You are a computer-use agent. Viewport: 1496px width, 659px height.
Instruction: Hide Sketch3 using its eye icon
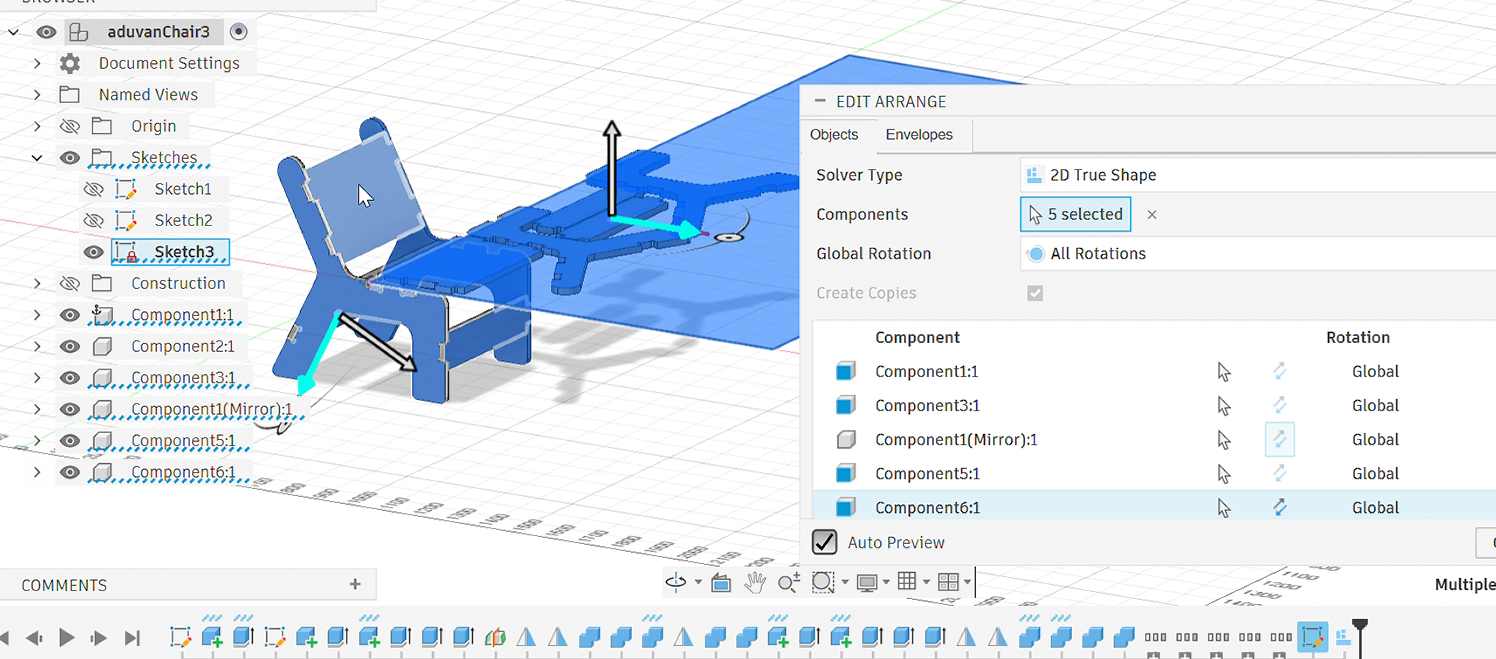pos(93,252)
